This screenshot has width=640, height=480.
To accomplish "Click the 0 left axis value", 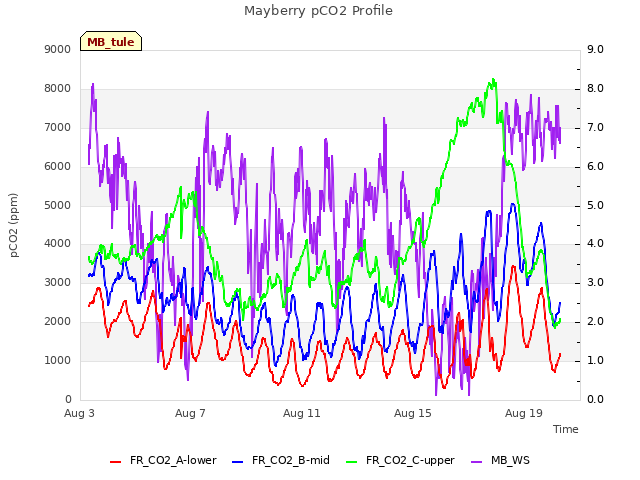I will click(x=68, y=399).
